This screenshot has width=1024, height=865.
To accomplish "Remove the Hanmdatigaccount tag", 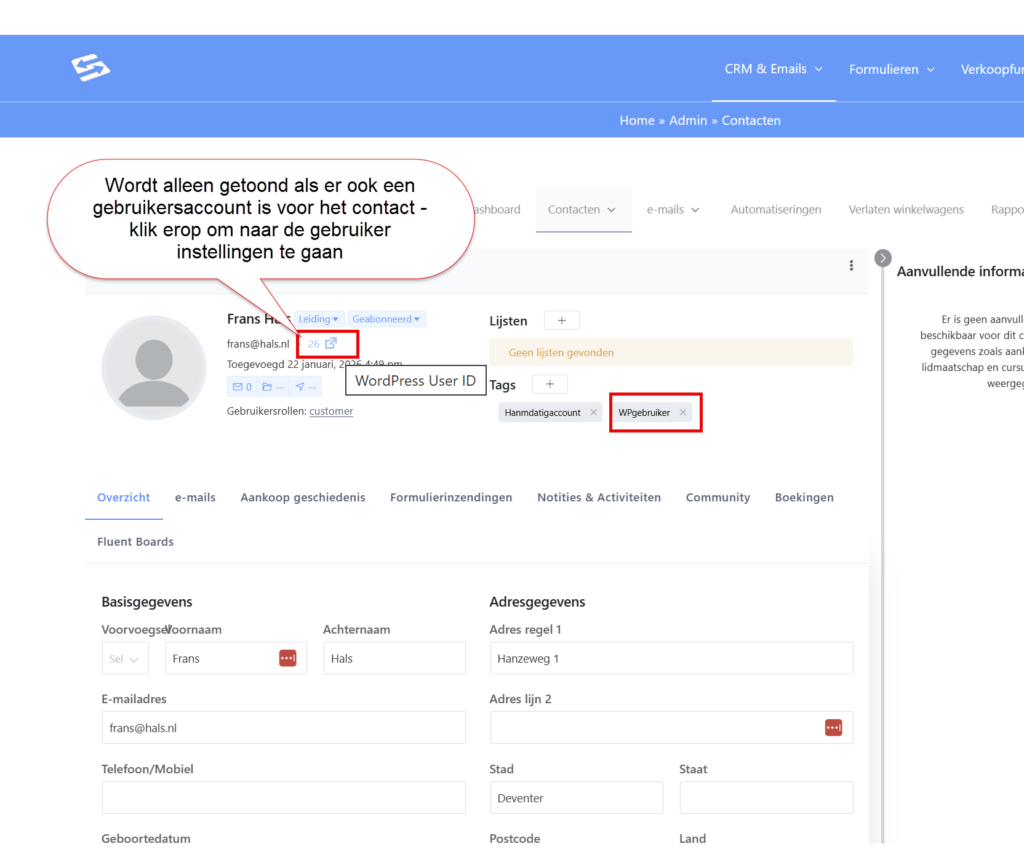I will click(x=593, y=412).
